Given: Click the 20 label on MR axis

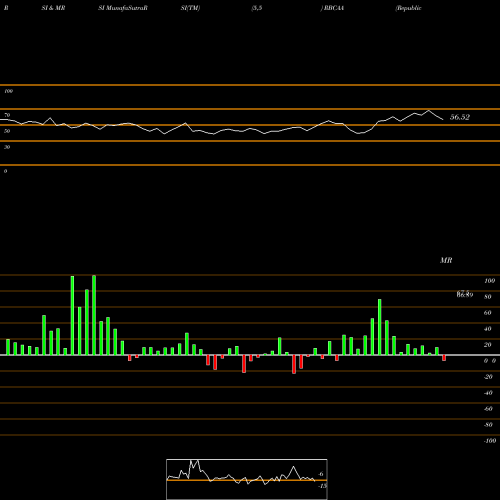Looking at the screenshot, I should [488, 345].
